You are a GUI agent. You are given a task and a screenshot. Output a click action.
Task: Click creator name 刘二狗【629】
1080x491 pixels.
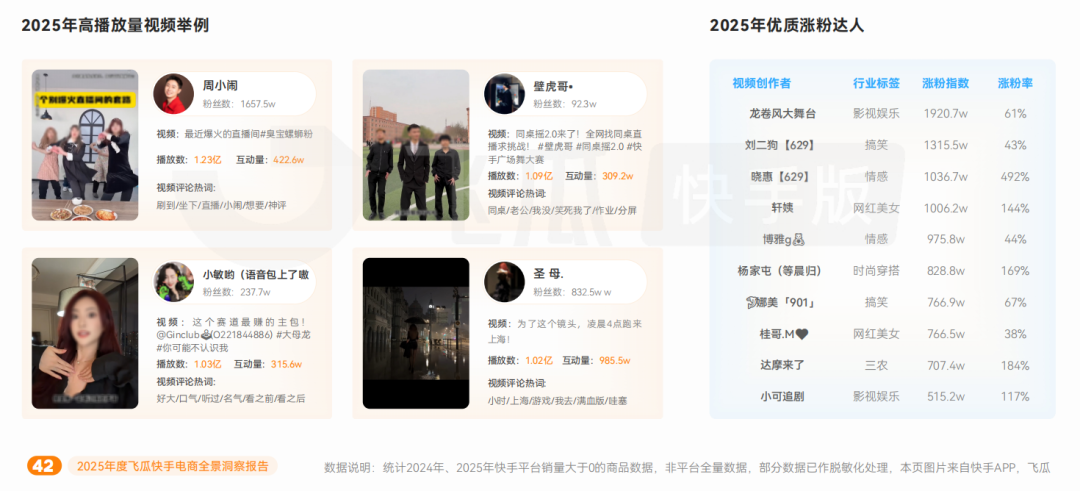(x=781, y=145)
